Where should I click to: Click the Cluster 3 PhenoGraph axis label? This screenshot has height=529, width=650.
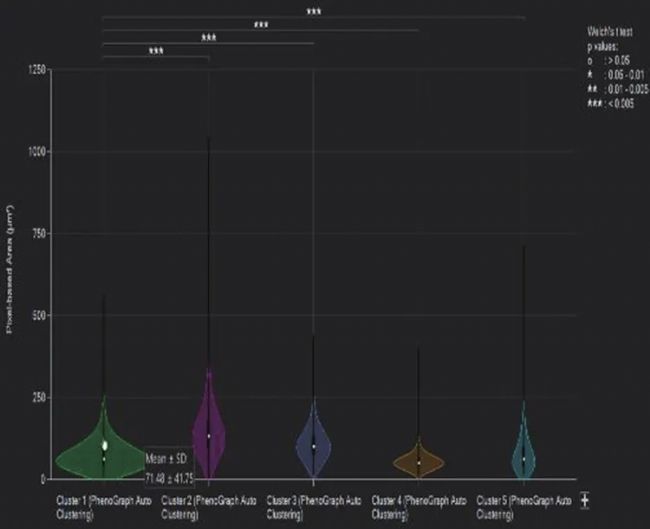coord(313,505)
